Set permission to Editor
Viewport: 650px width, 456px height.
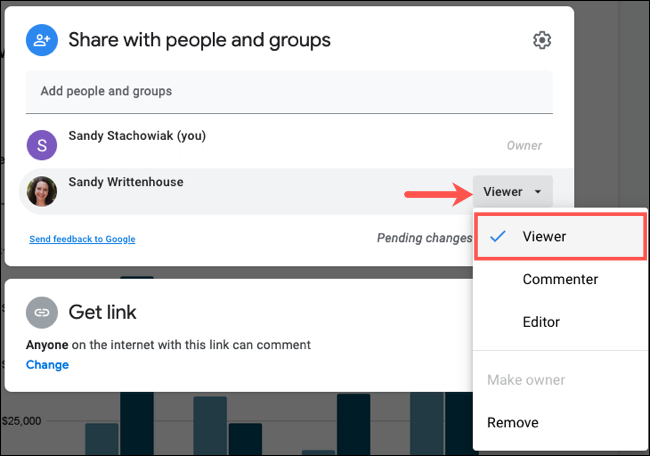(x=541, y=322)
